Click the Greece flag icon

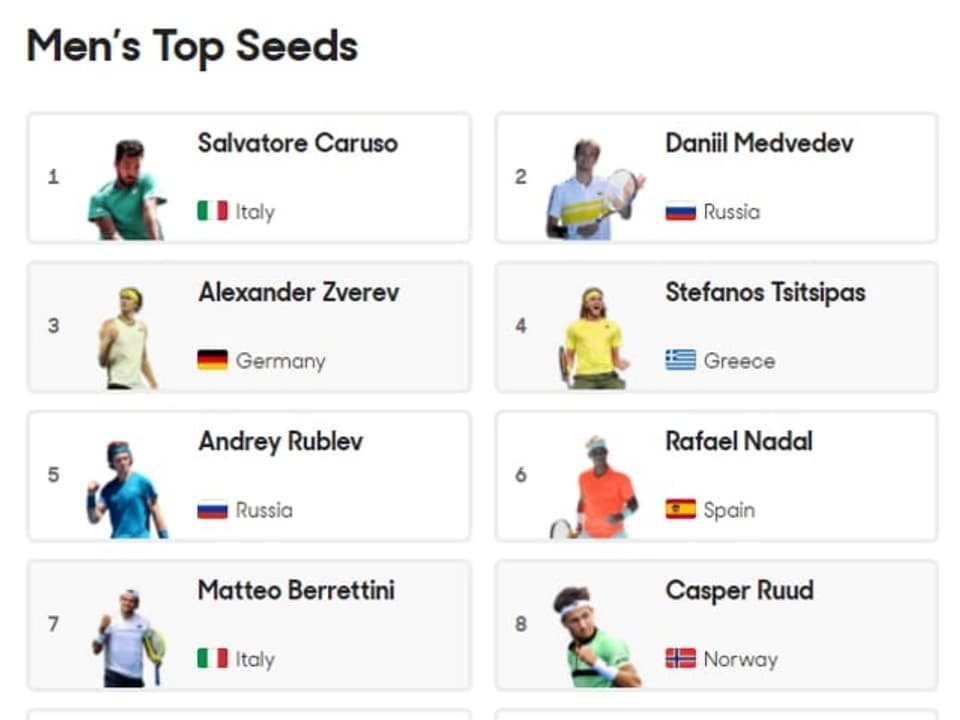(x=680, y=360)
